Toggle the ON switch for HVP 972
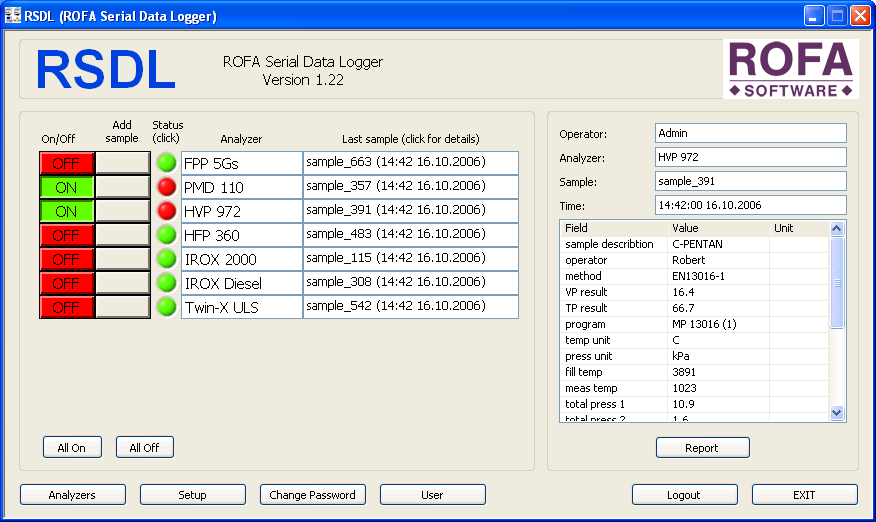 (66, 211)
